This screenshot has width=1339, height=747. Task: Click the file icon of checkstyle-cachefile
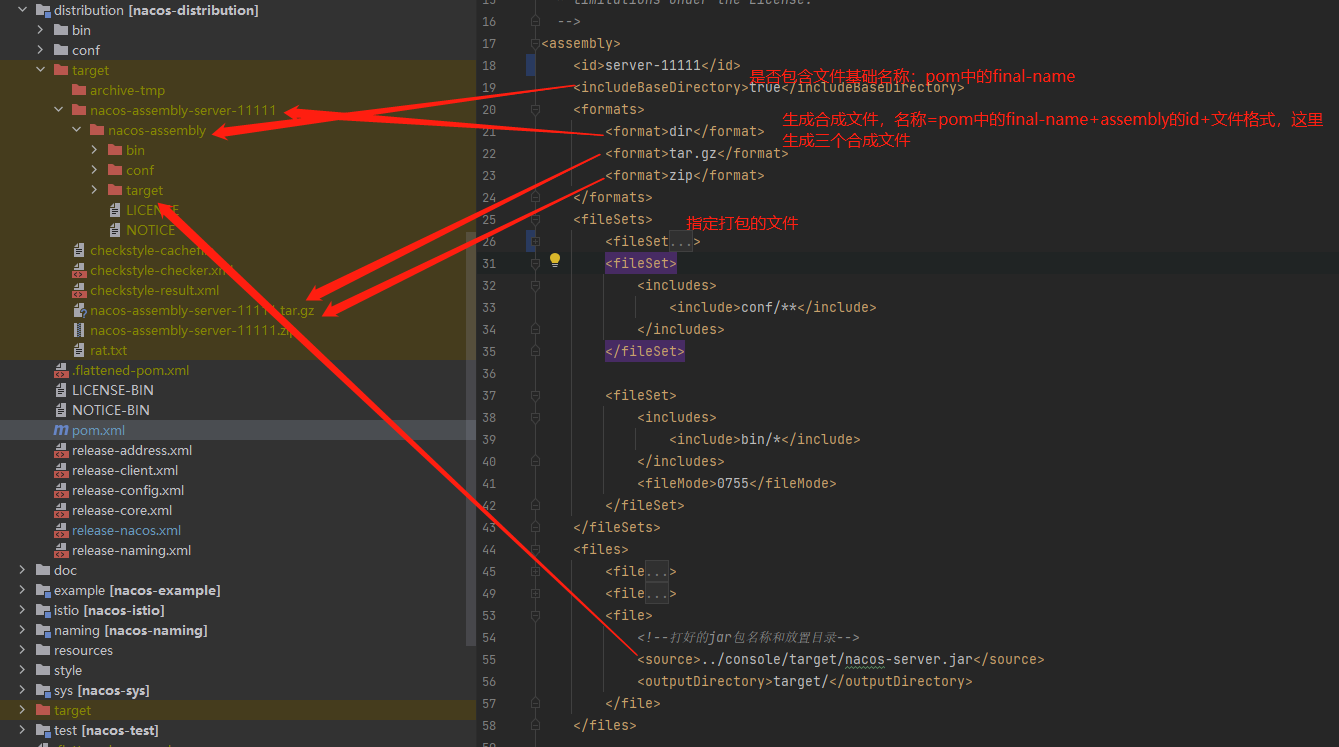(79, 250)
